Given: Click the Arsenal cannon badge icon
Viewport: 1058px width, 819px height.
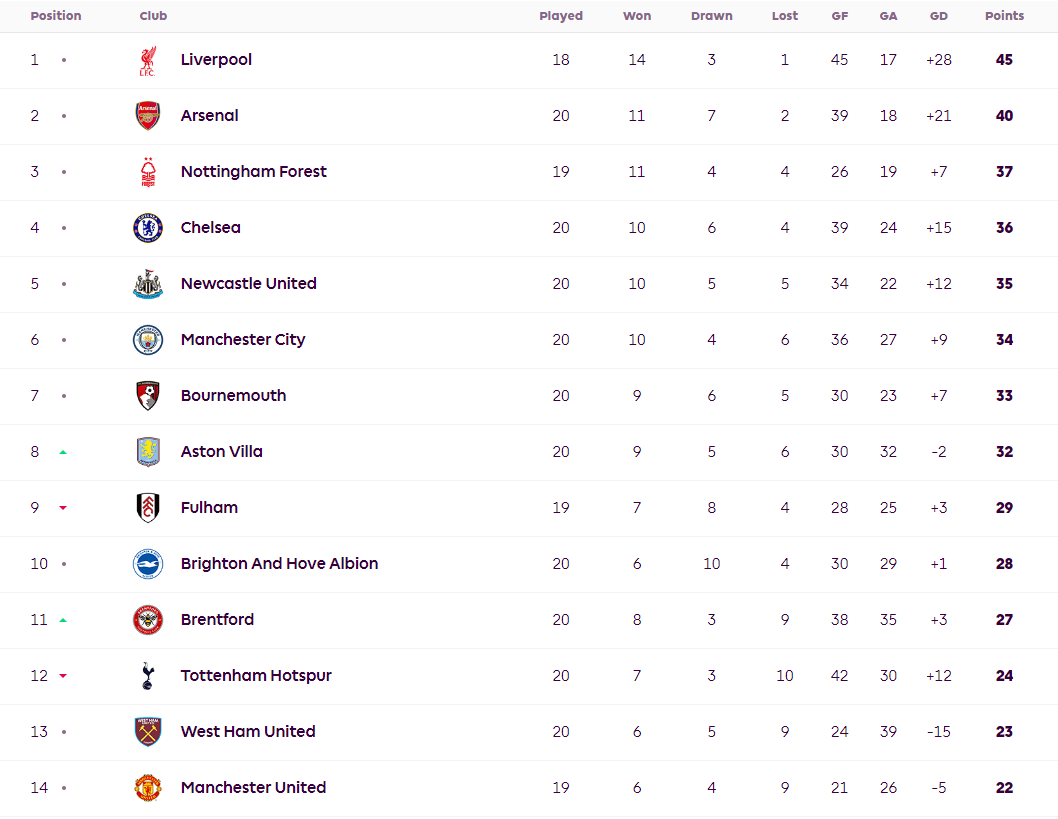Looking at the screenshot, I should point(148,116).
